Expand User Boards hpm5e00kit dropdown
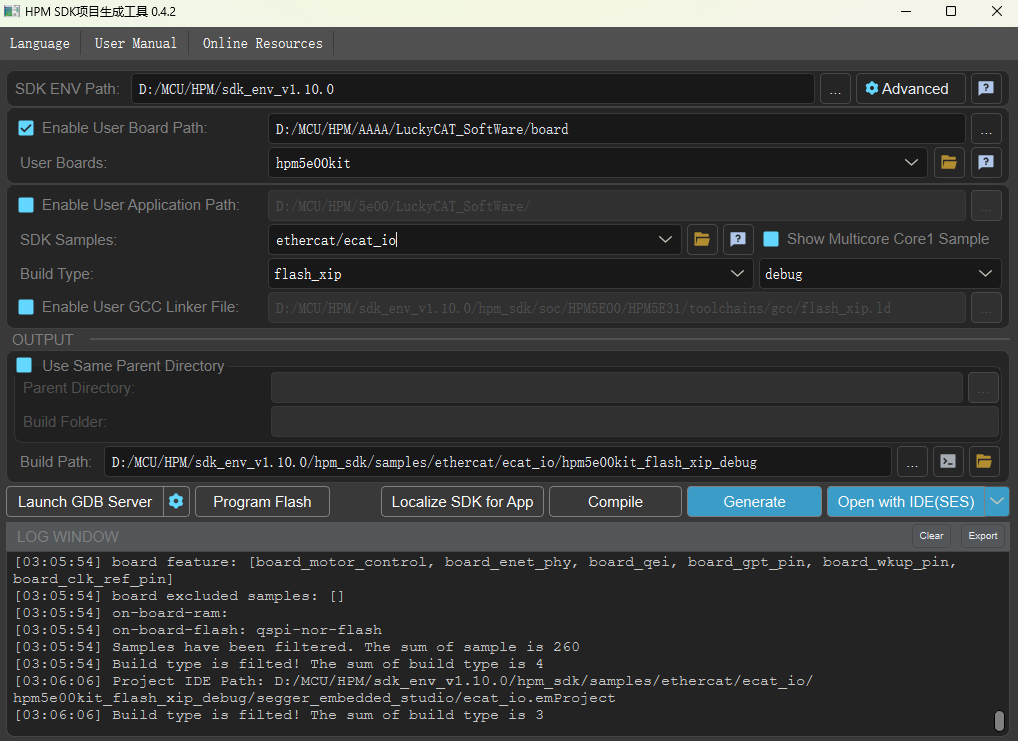The image size is (1018, 741). 911,162
